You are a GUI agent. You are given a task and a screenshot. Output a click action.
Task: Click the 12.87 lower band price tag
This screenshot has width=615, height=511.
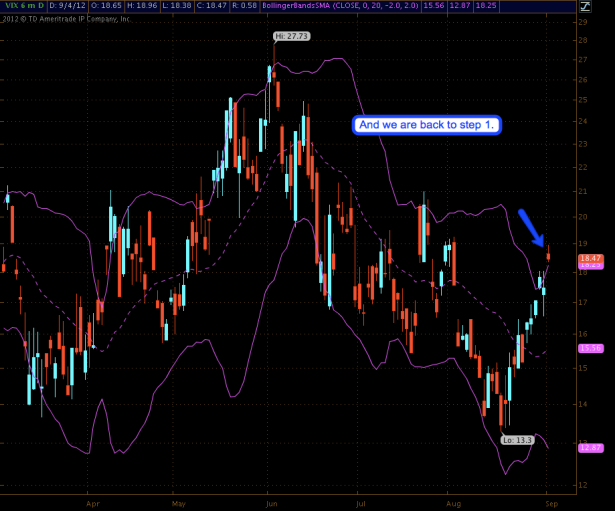click(x=588, y=448)
